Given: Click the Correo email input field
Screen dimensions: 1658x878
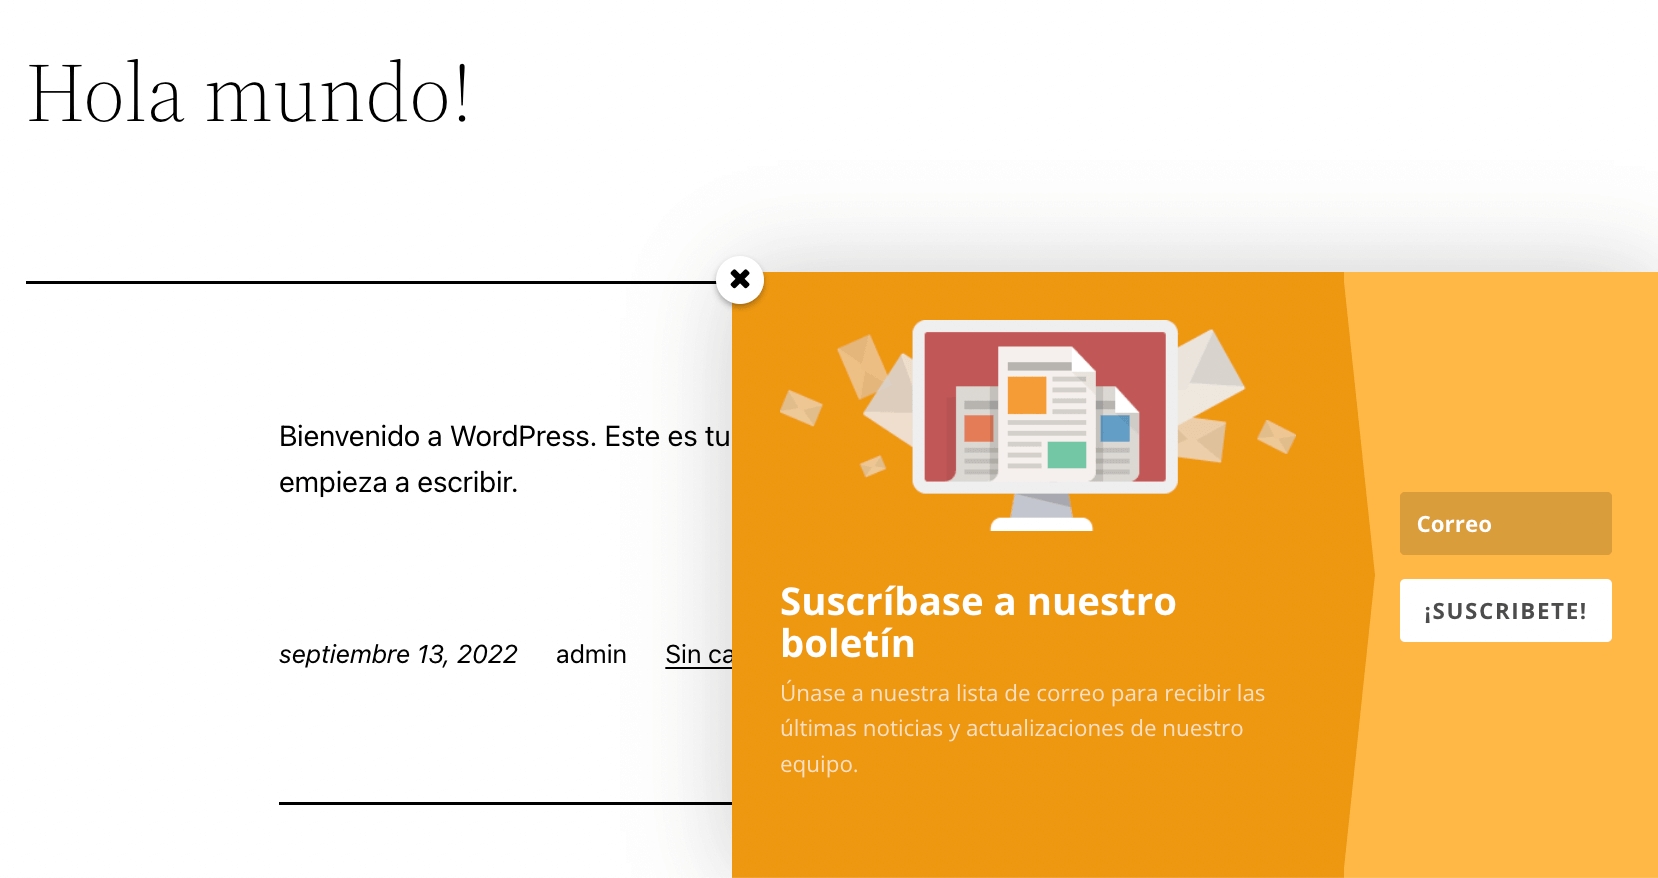Looking at the screenshot, I should click(x=1505, y=523).
